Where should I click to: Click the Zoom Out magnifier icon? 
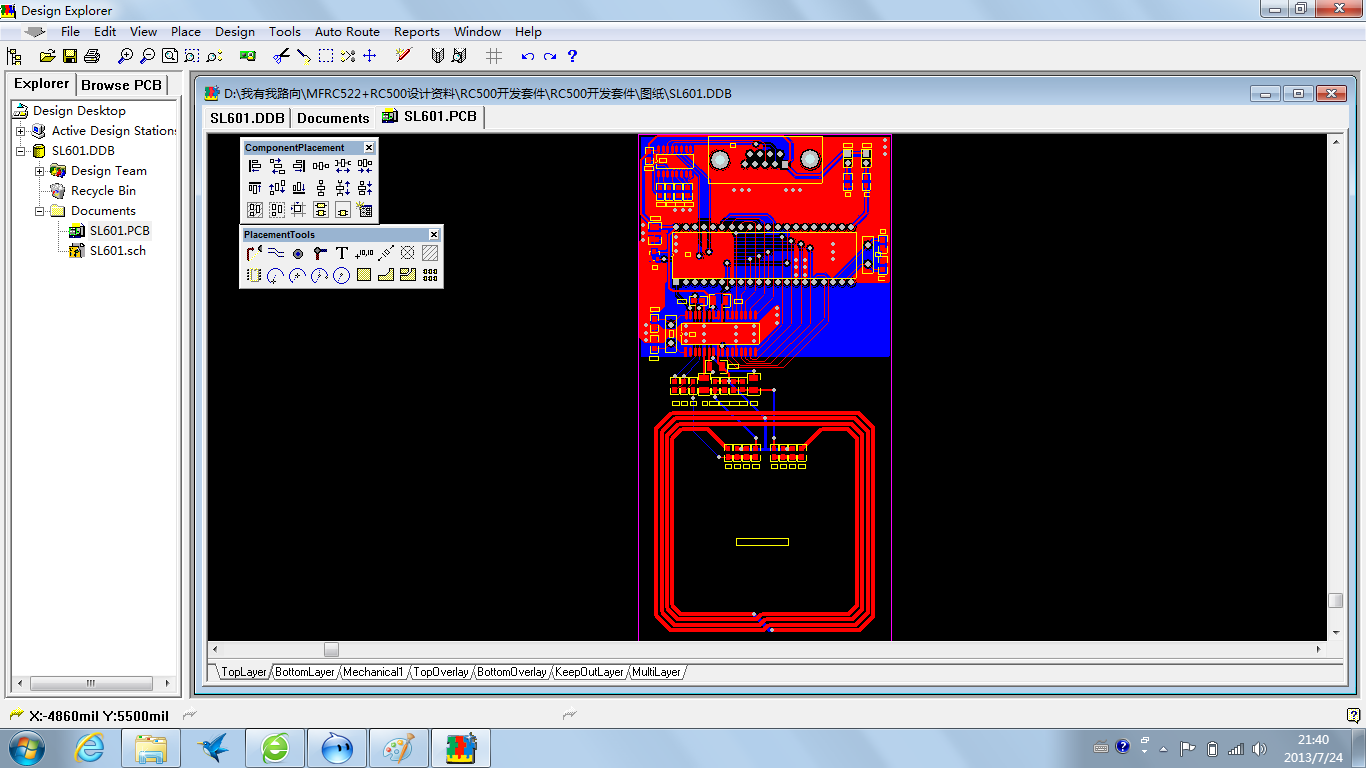click(x=147, y=56)
